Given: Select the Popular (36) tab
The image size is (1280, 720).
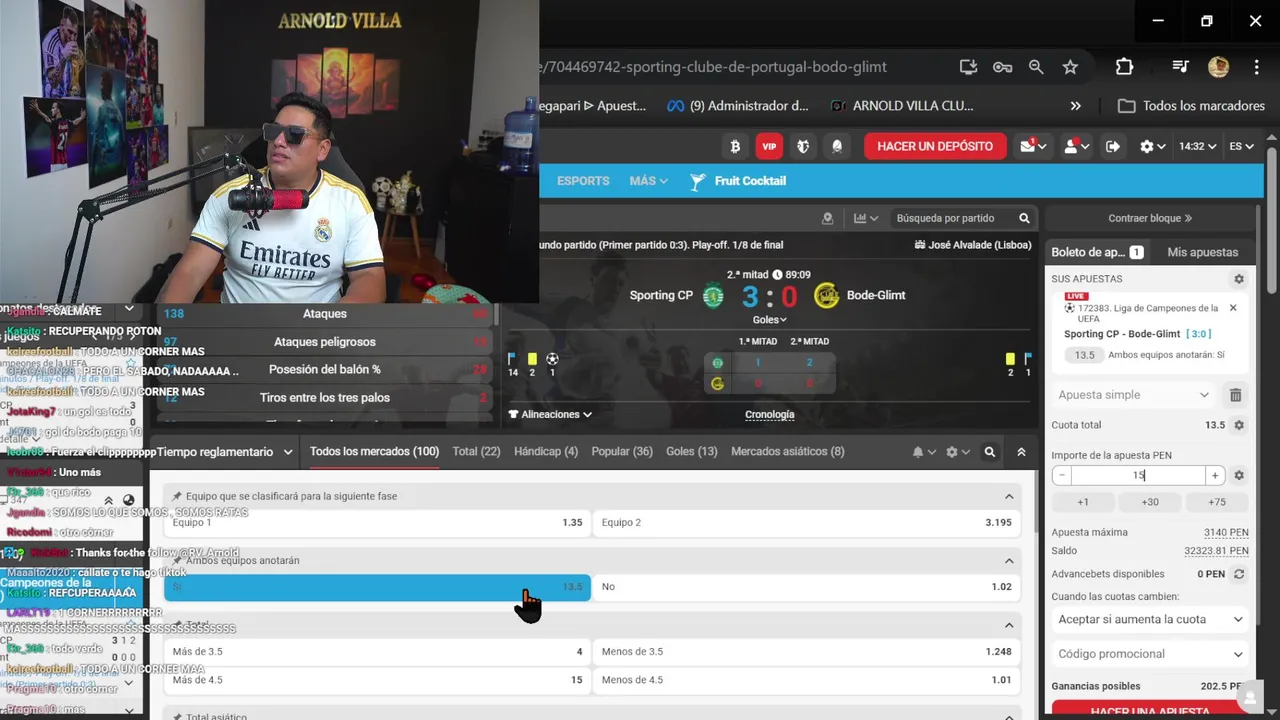Looking at the screenshot, I should (x=622, y=452).
